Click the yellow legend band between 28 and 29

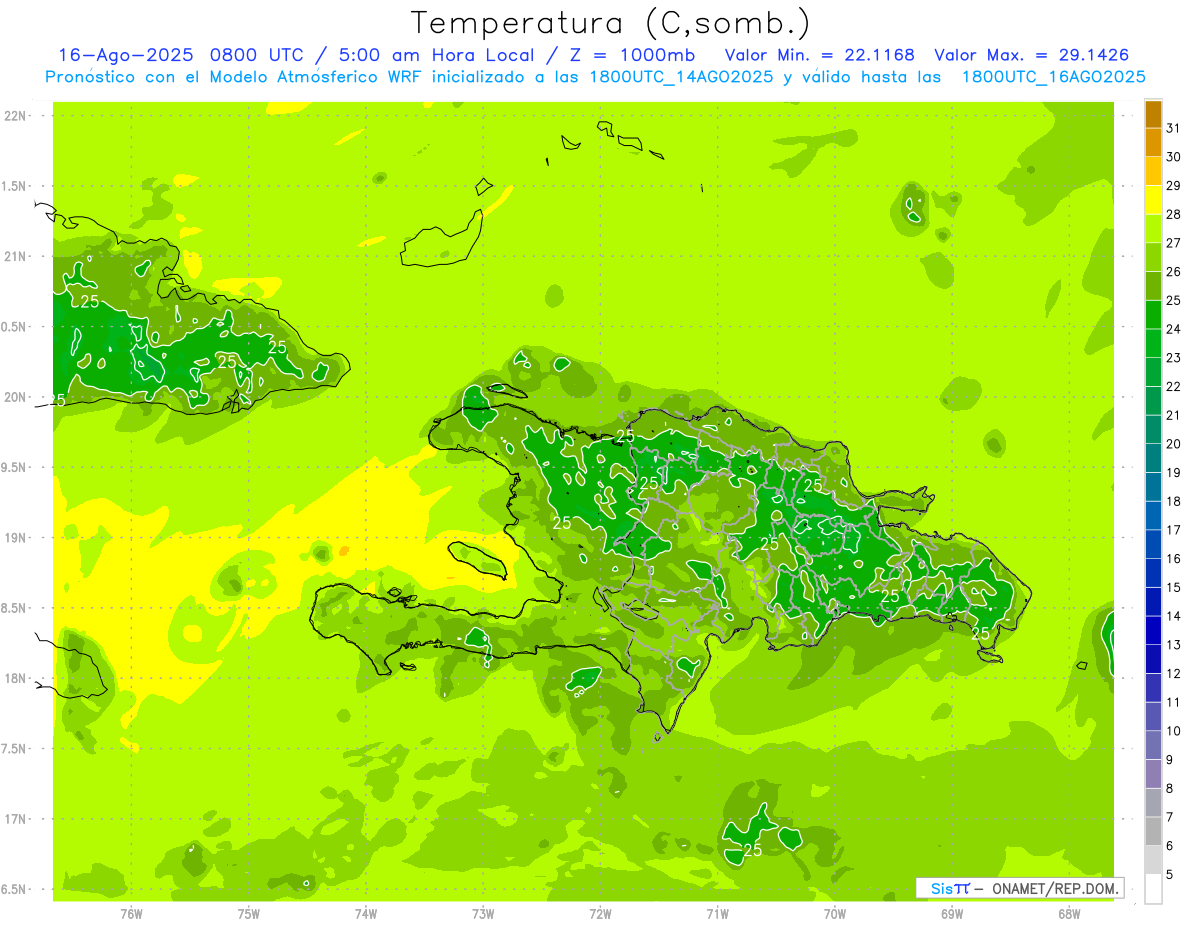coord(1153,200)
